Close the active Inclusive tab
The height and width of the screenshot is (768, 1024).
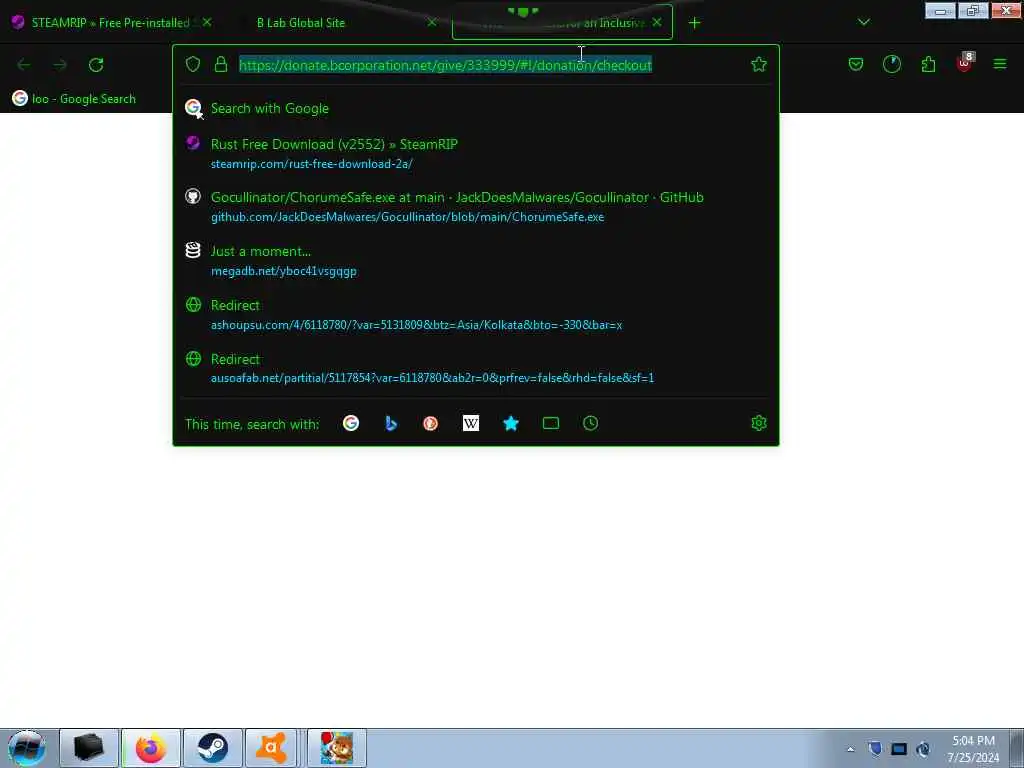tap(657, 22)
